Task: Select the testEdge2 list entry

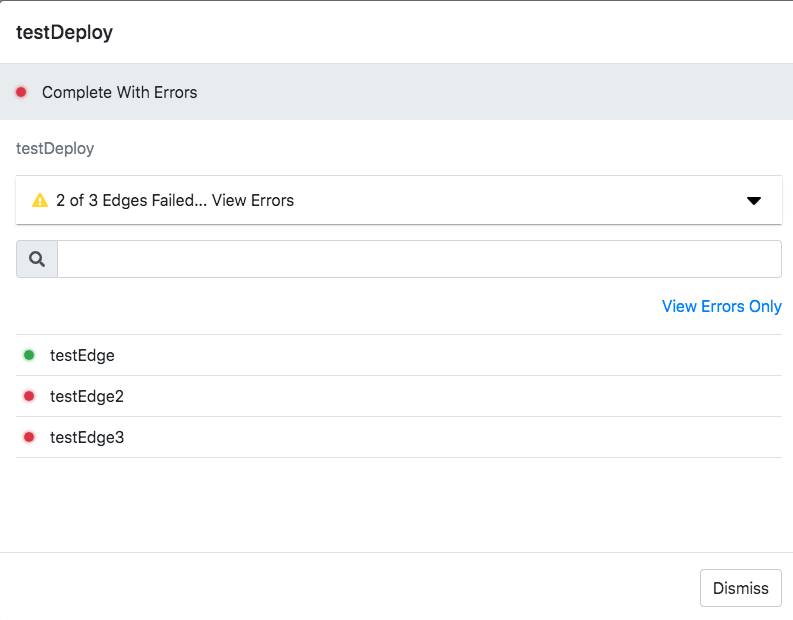Action: click(x=87, y=396)
